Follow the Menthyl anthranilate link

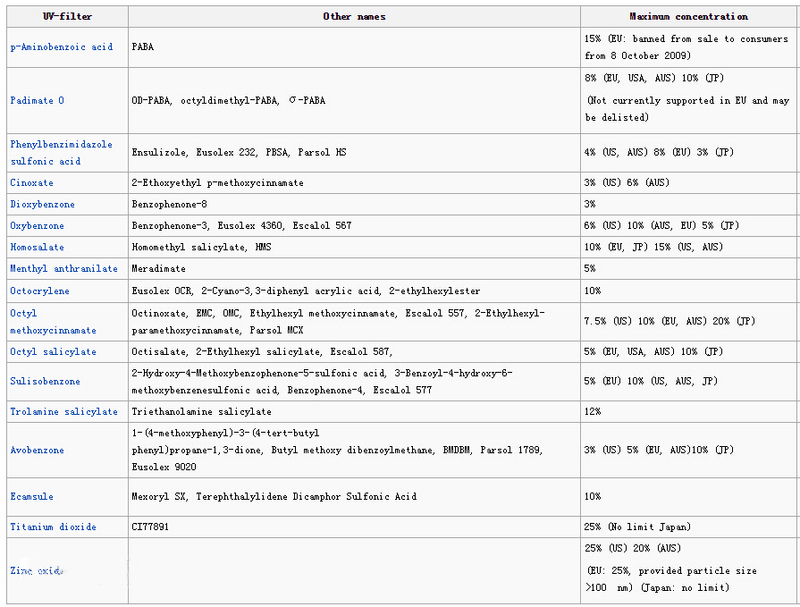[64, 269]
